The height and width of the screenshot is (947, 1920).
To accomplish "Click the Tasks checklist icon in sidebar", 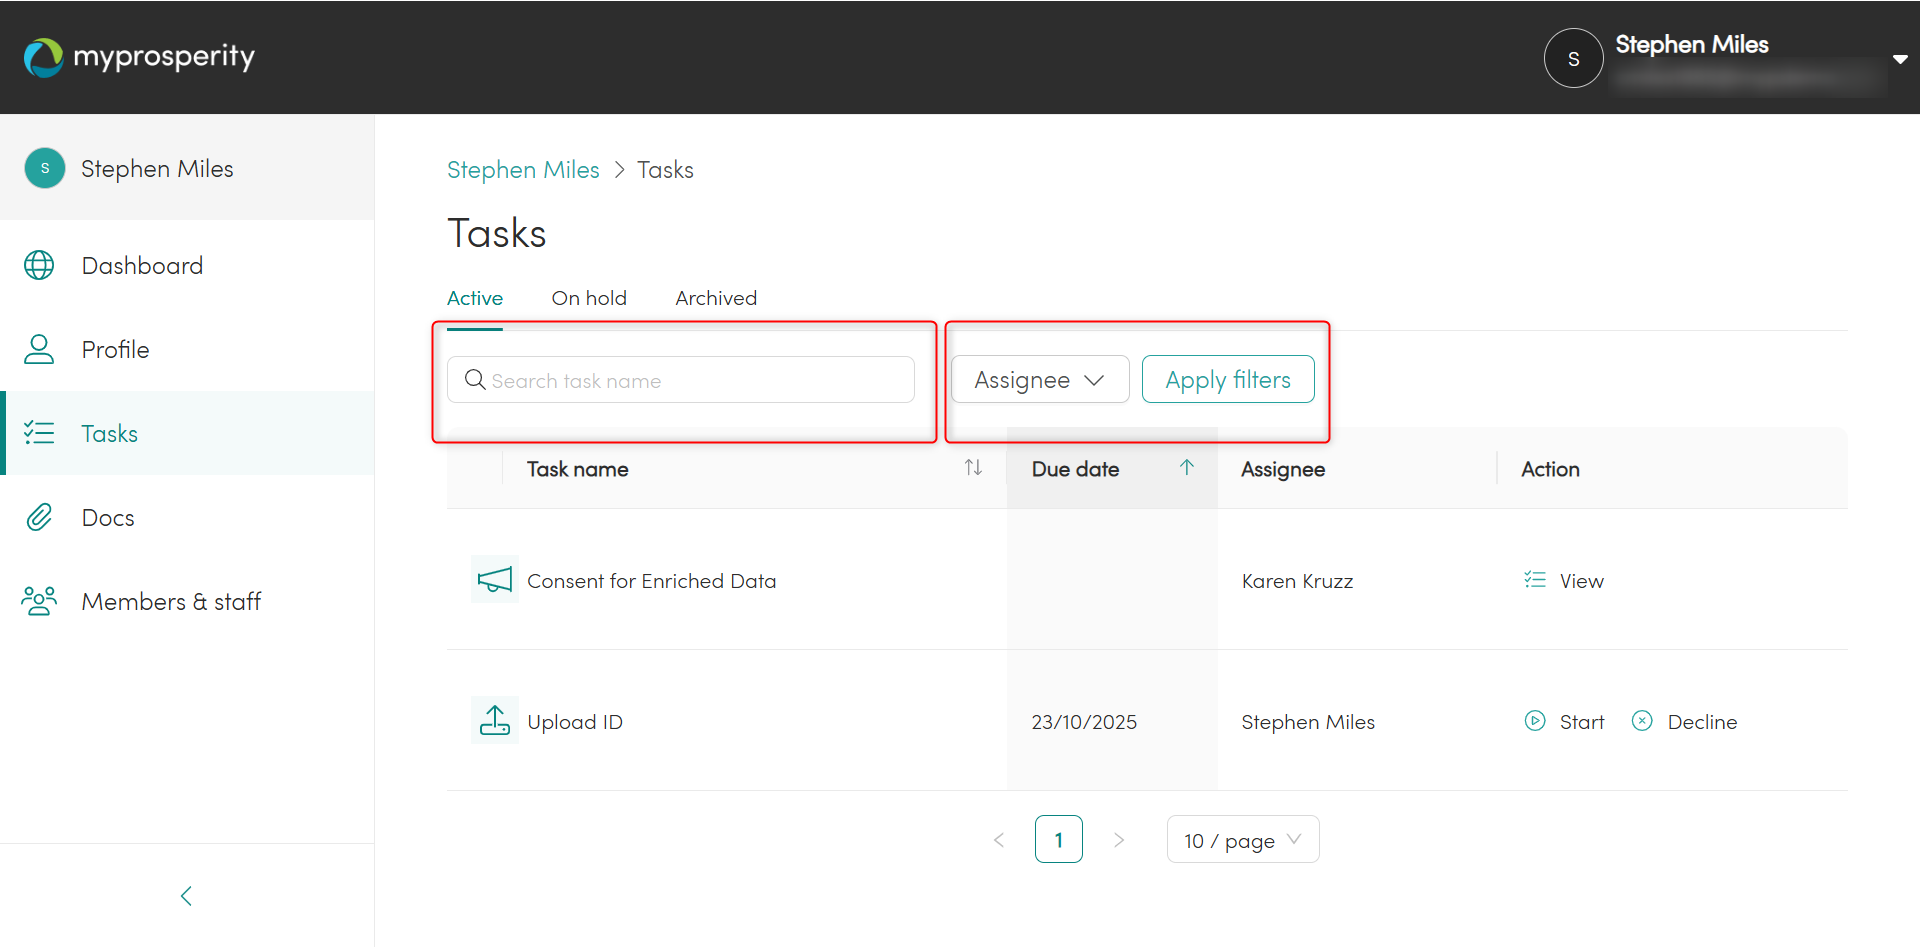I will coord(39,433).
